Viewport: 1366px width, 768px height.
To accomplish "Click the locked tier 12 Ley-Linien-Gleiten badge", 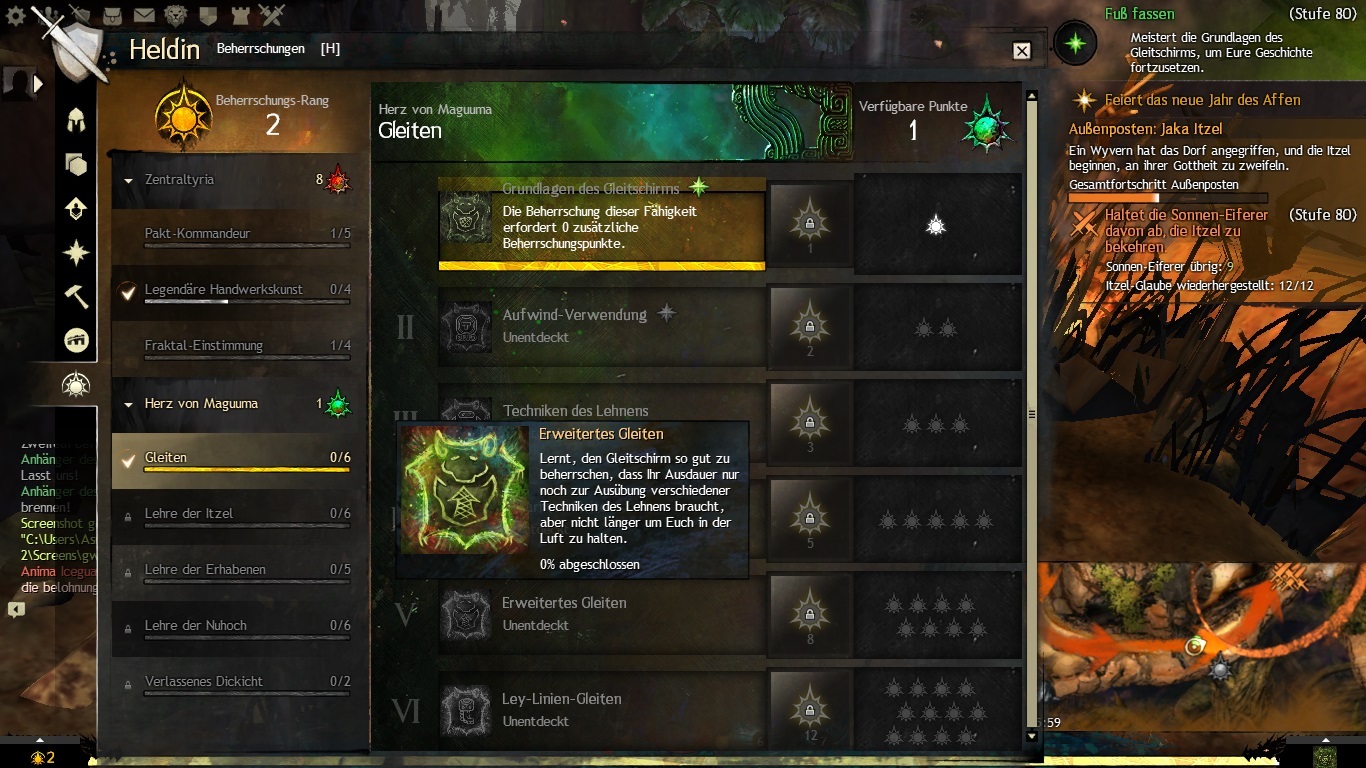I will [x=809, y=709].
